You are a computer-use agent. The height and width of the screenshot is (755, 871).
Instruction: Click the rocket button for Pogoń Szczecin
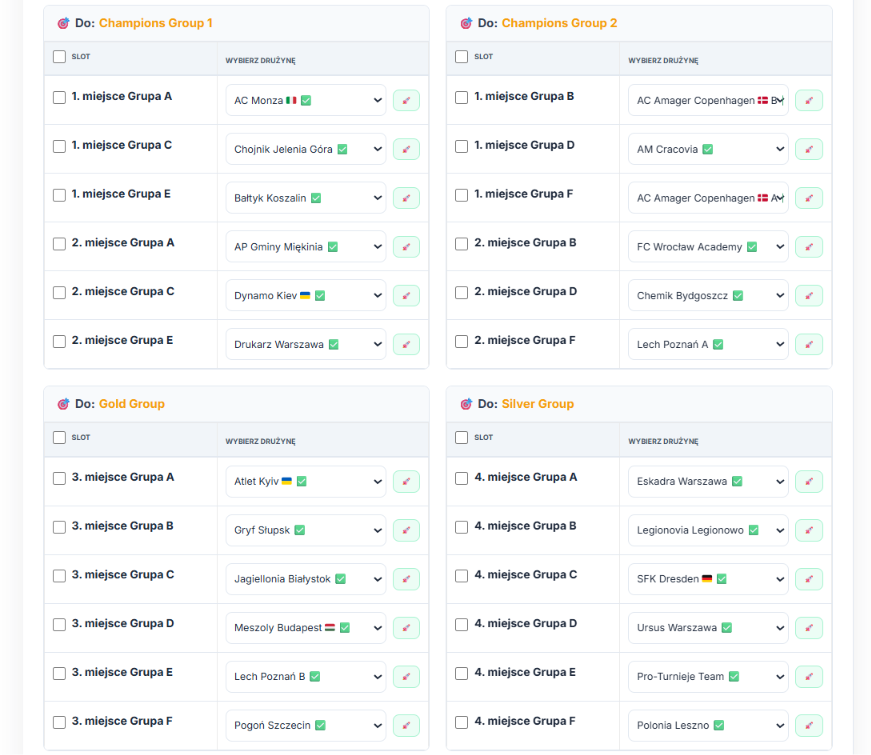(406, 726)
